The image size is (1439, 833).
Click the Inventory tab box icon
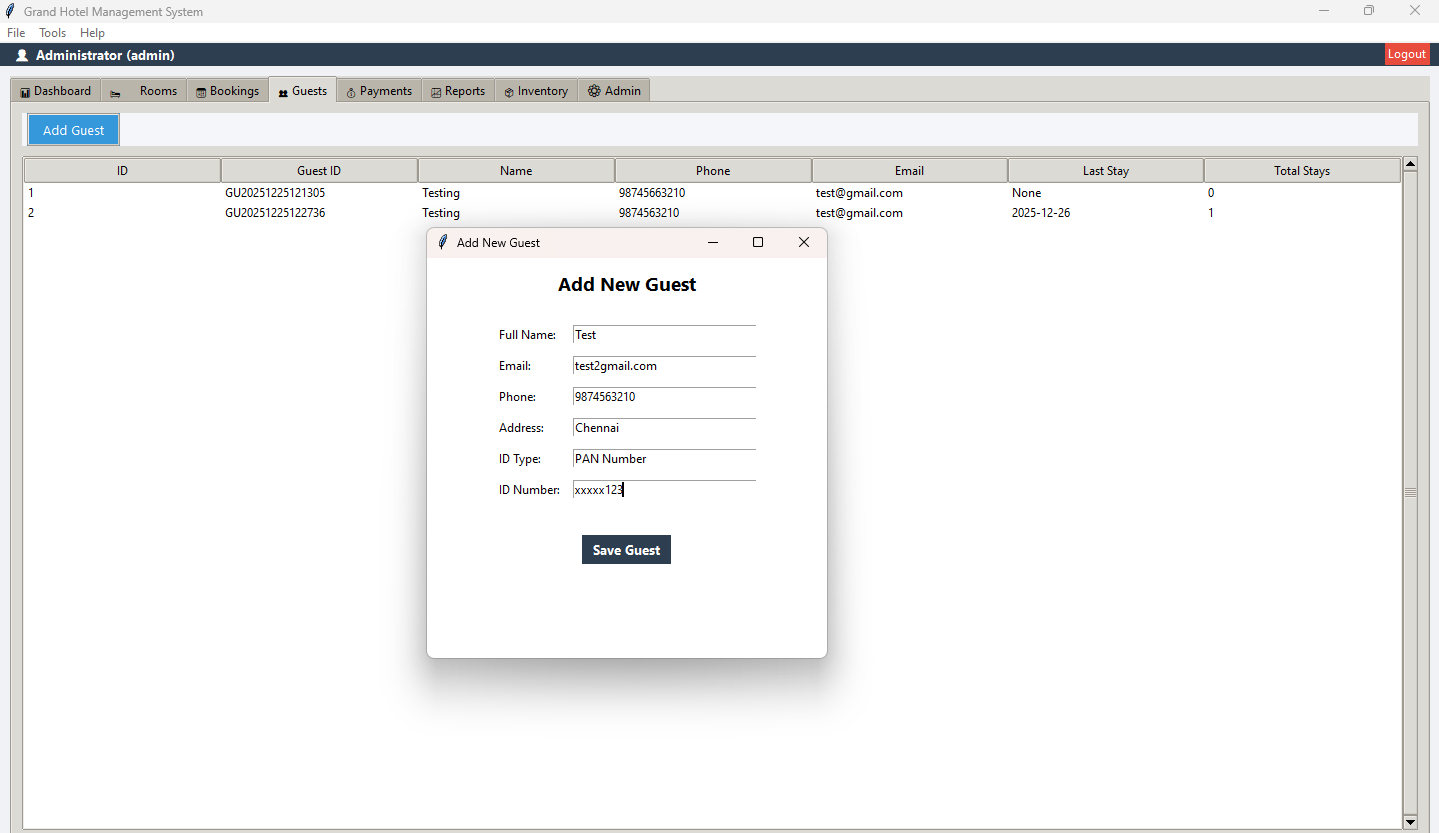point(508,92)
